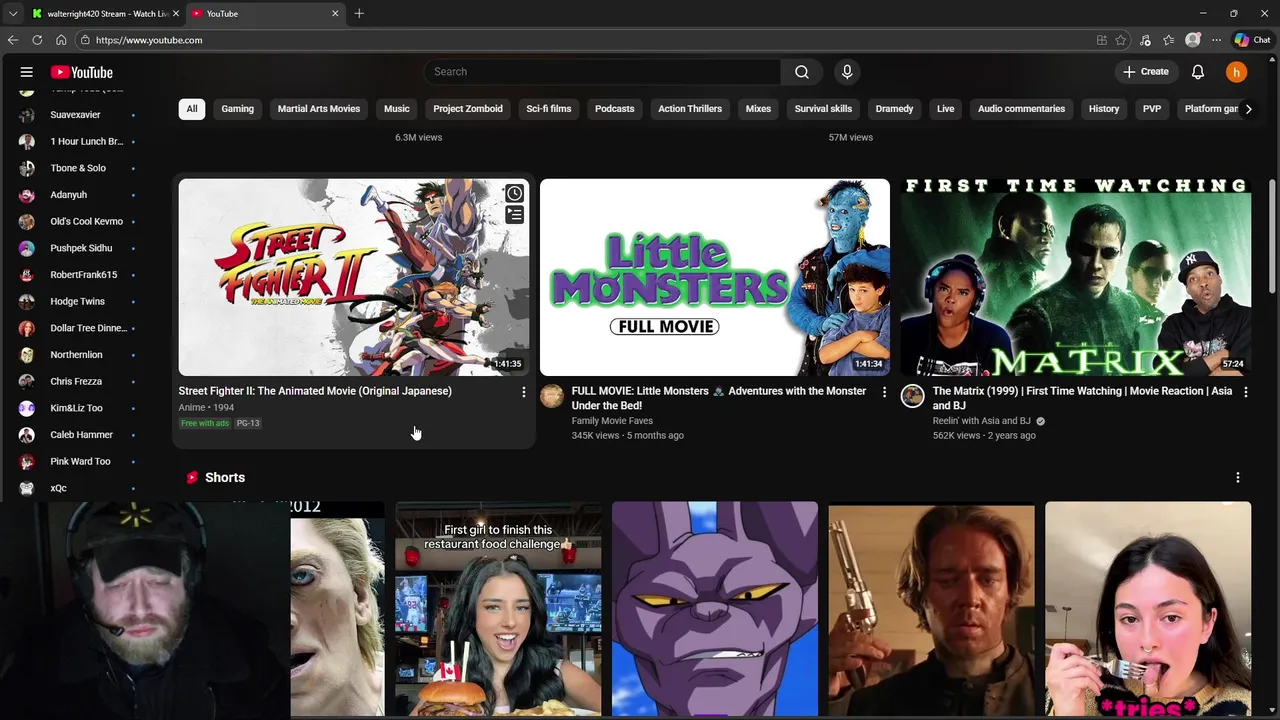Click Add to queue icon on Street Fighter thumbnail
The width and height of the screenshot is (1280, 720).
(x=514, y=214)
